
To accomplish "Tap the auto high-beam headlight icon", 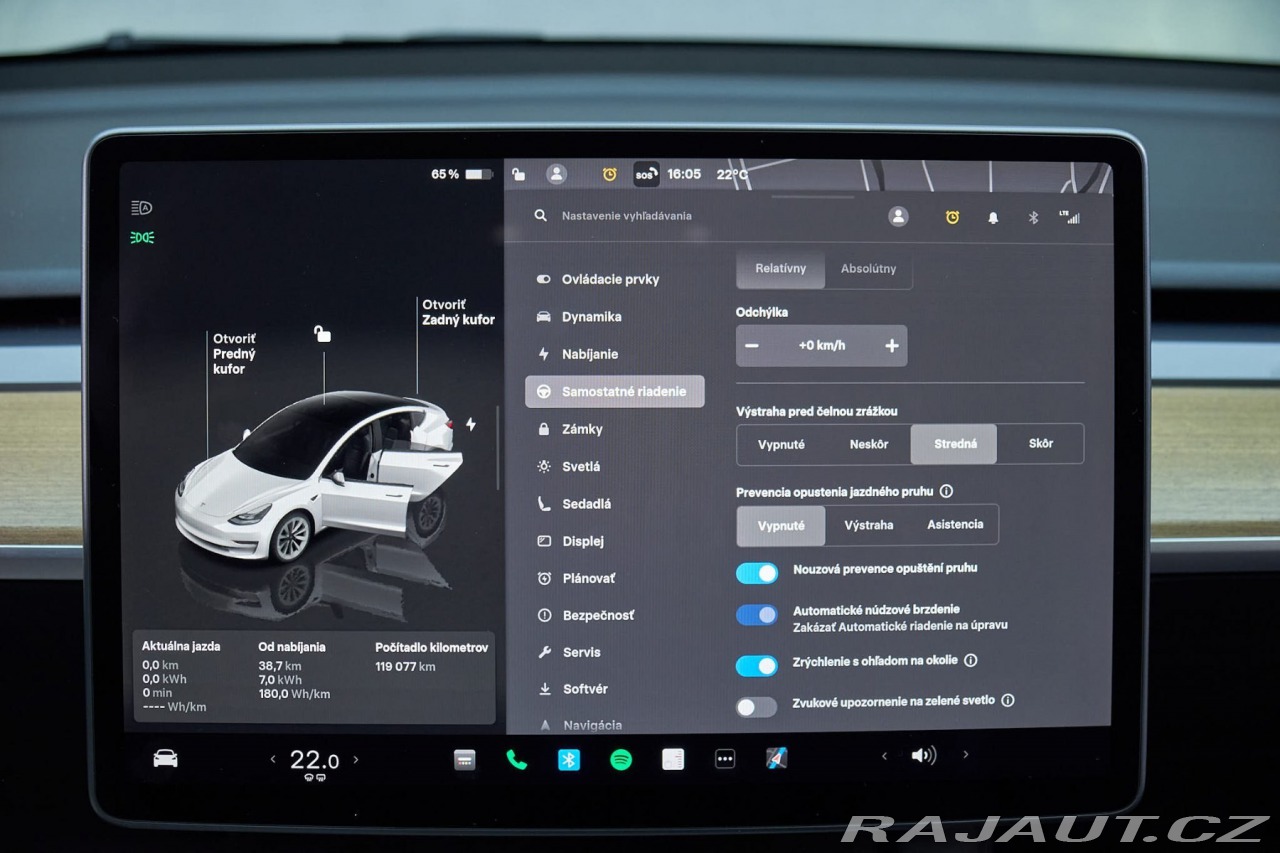I will 142,208.
